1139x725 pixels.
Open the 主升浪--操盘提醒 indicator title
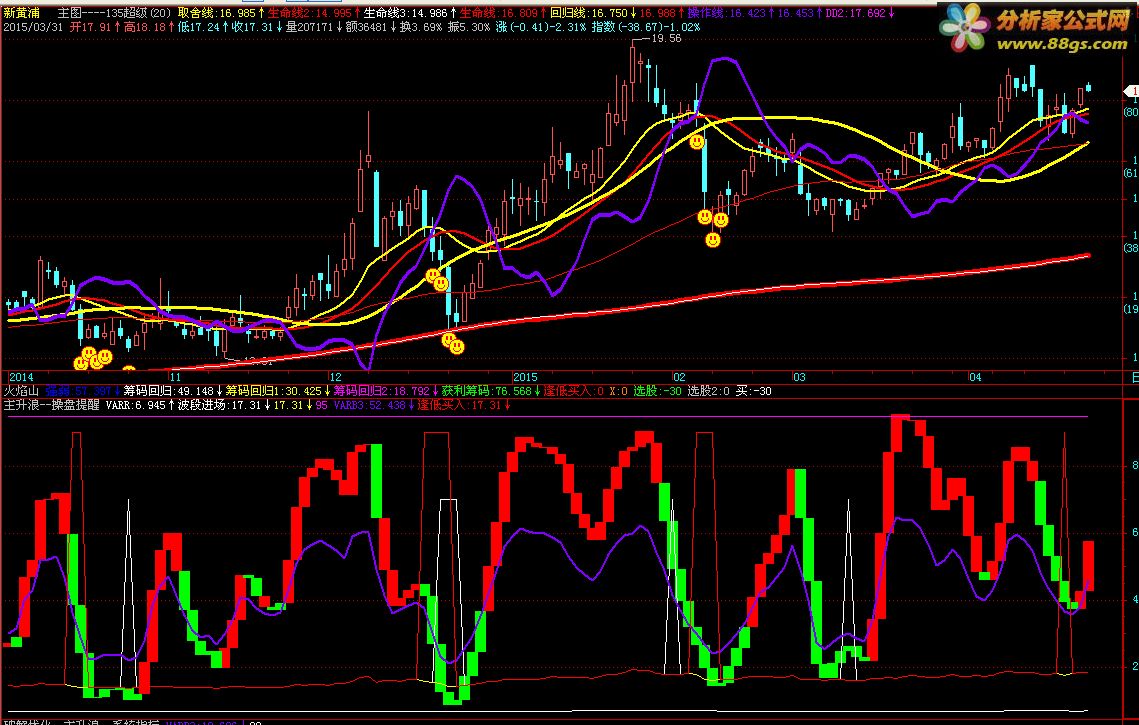click(x=51, y=405)
